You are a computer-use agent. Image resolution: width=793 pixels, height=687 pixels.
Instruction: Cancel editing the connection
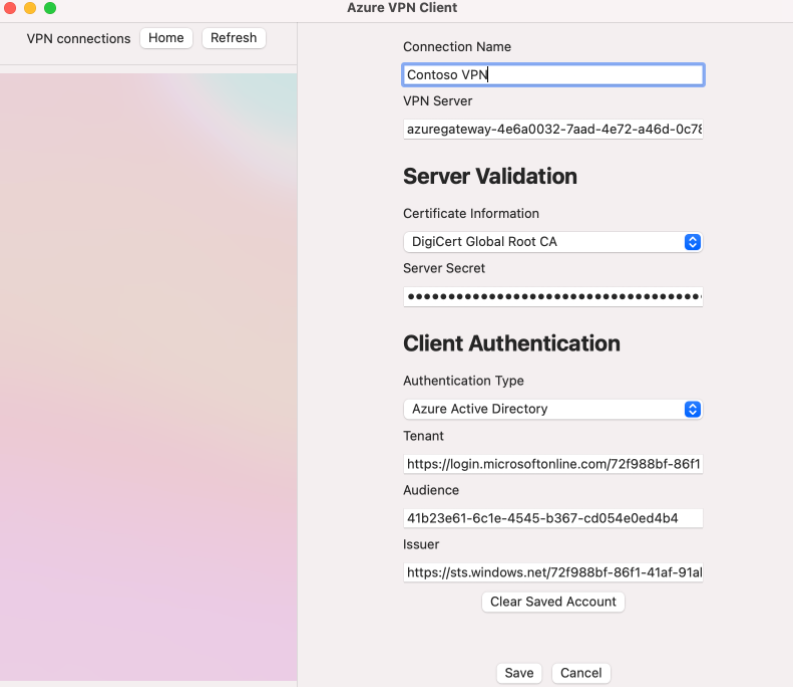coord(581,673)
